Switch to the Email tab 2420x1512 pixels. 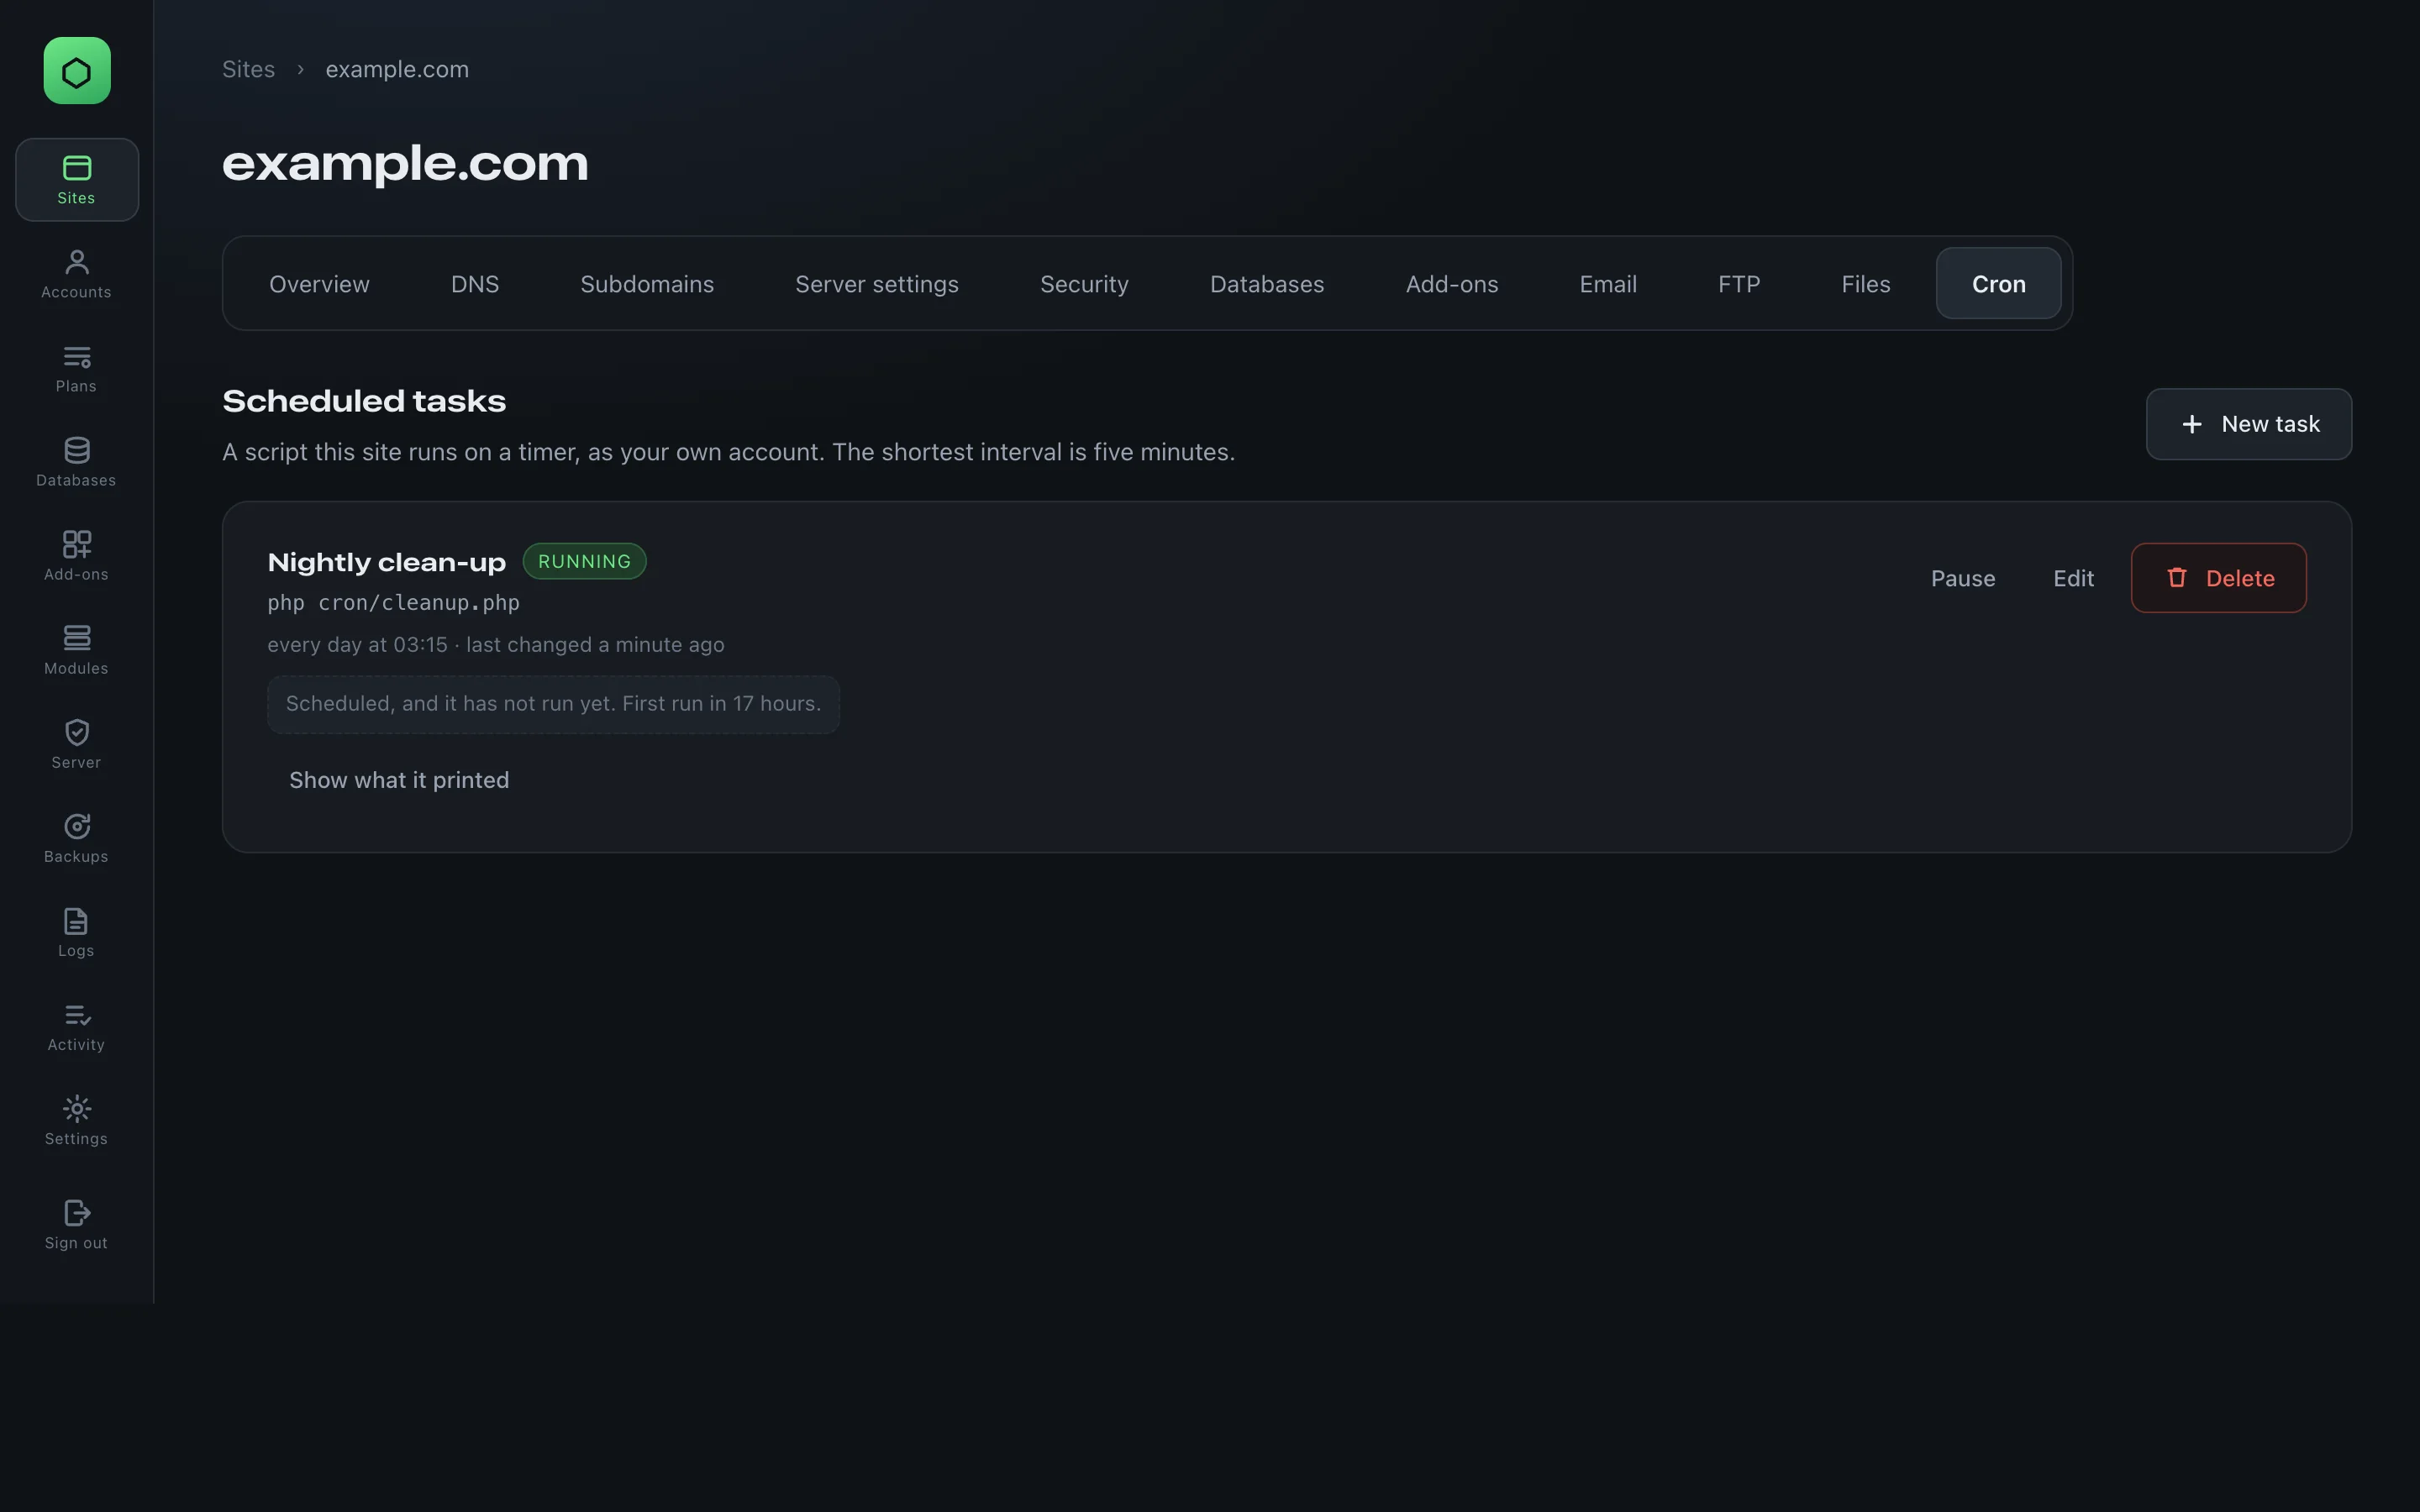[1608, 284]
